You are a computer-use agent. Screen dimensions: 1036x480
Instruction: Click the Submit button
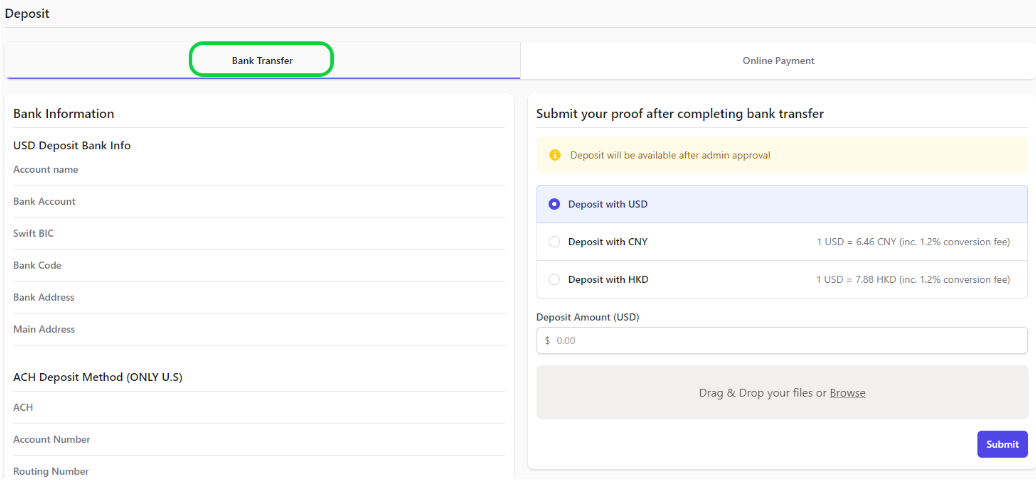[1002, 444]
